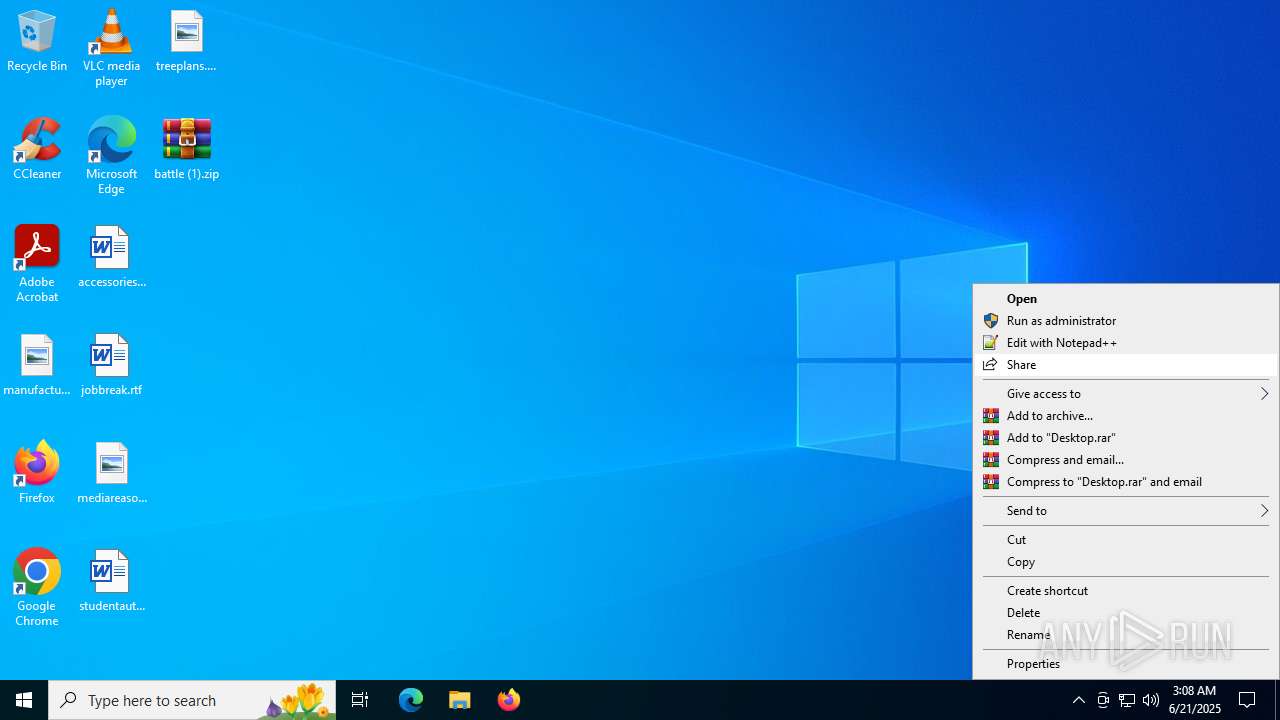Image resolution: width=1280 pixels, height=720 pixels.
Task: Choose Add to archive... option
Action: [1126, 416]
